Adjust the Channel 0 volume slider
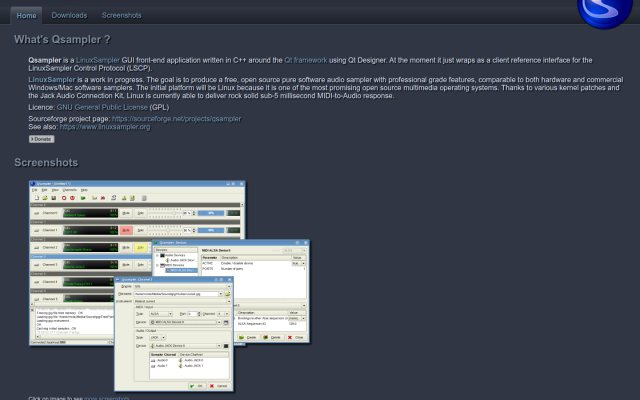The height and width of the screenshot is (400, 640). pyautogui.click(x=165, y=213)
